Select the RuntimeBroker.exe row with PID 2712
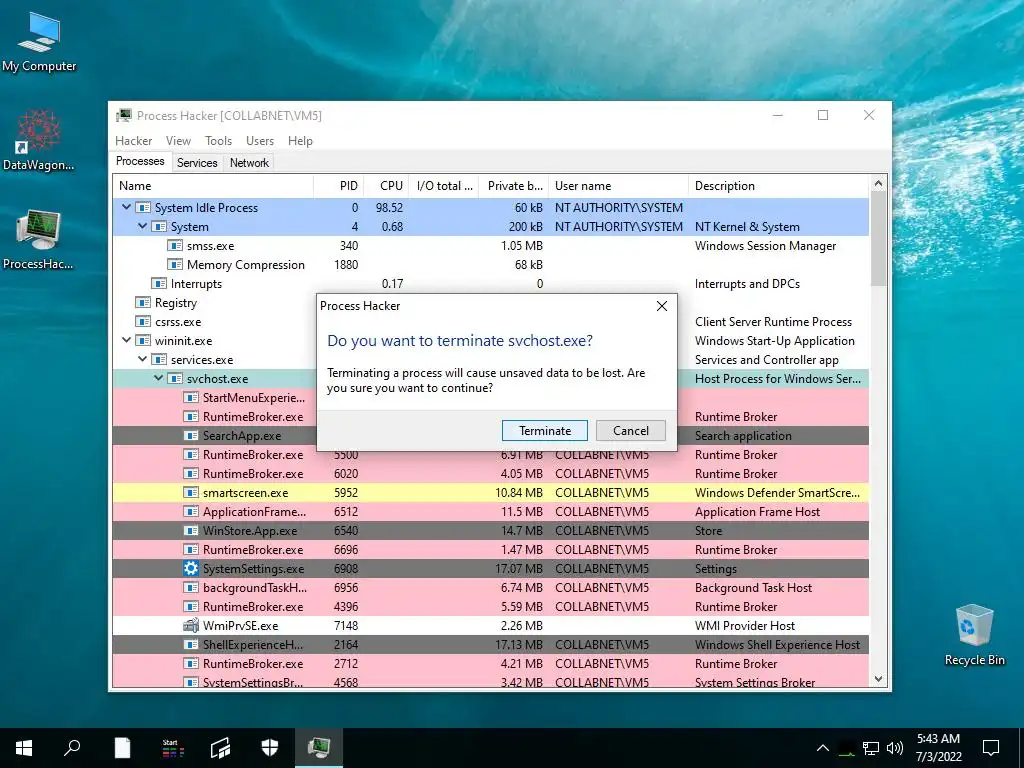Viewport: 1024px width, 768px height. (x=490, y=664)
